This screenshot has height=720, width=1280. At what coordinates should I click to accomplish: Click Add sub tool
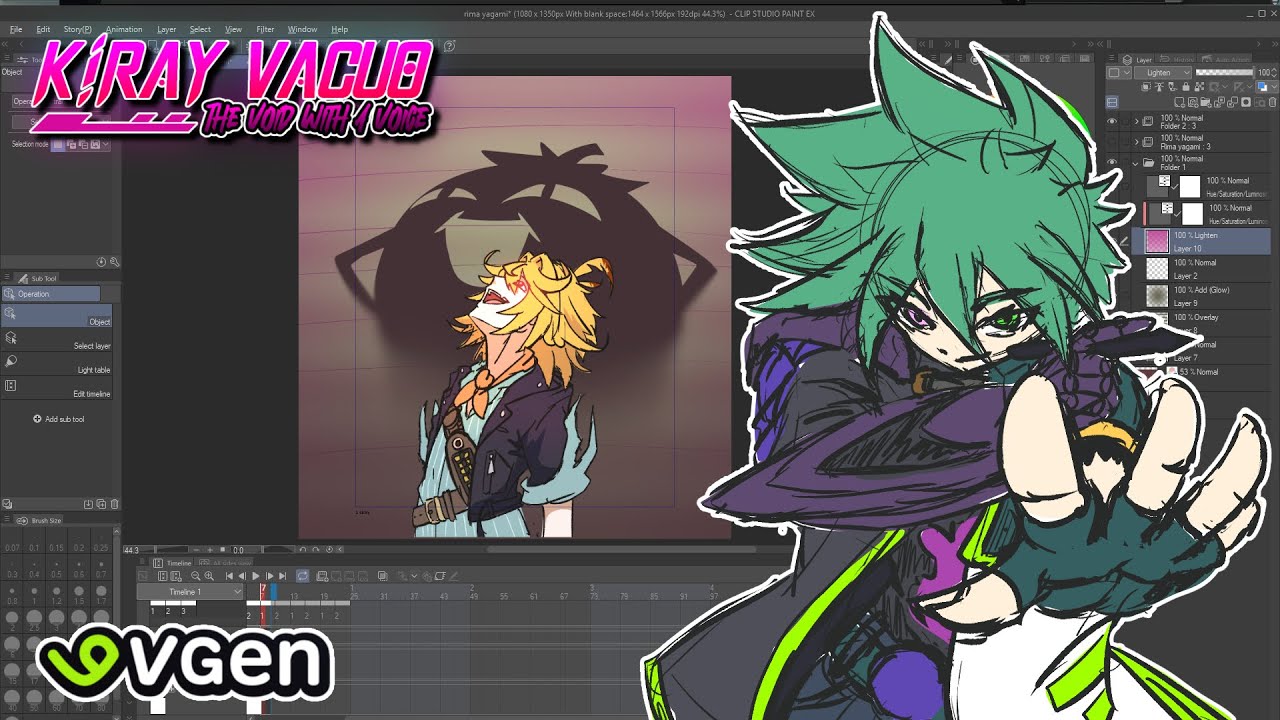(59, 419)
